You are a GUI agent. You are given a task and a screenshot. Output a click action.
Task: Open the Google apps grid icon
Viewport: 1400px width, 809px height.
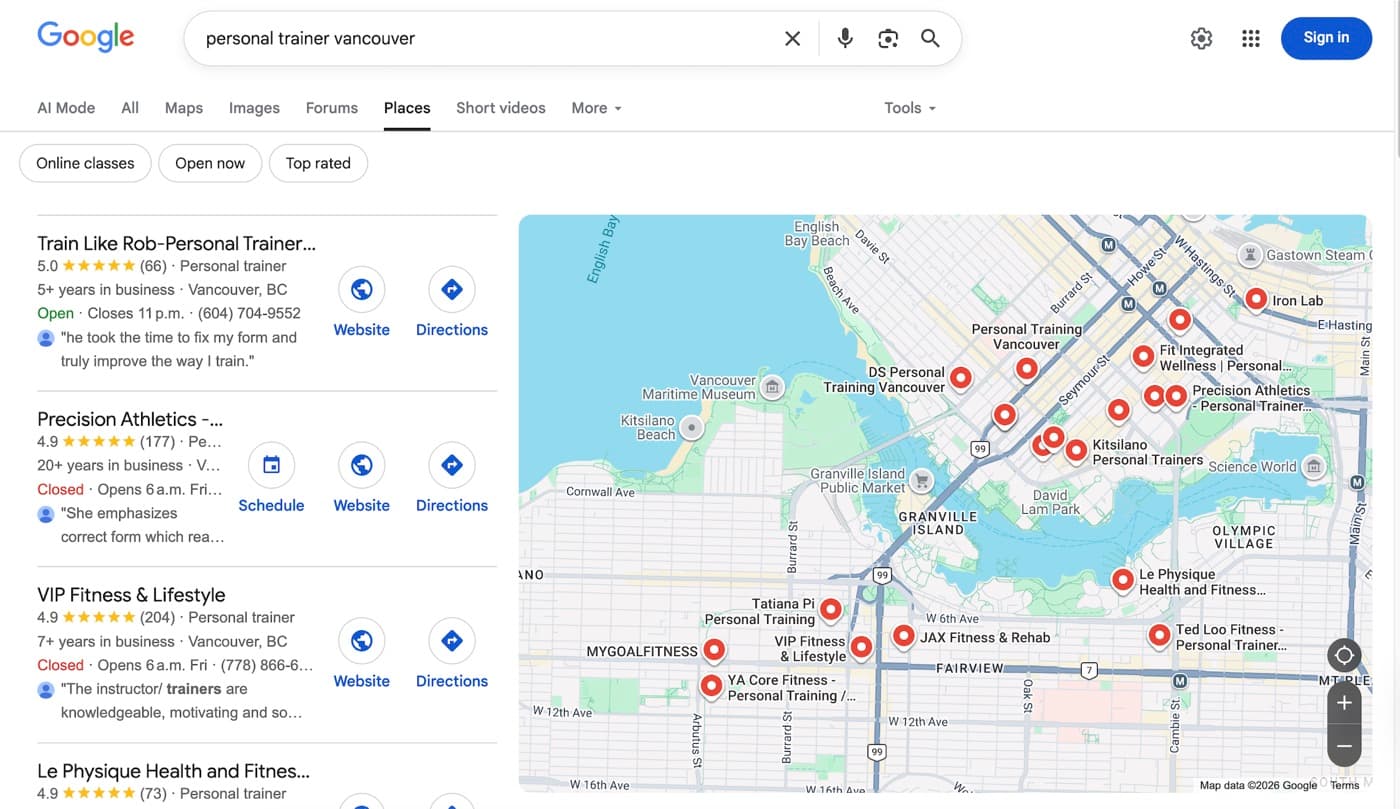(x=1250, y=38)
